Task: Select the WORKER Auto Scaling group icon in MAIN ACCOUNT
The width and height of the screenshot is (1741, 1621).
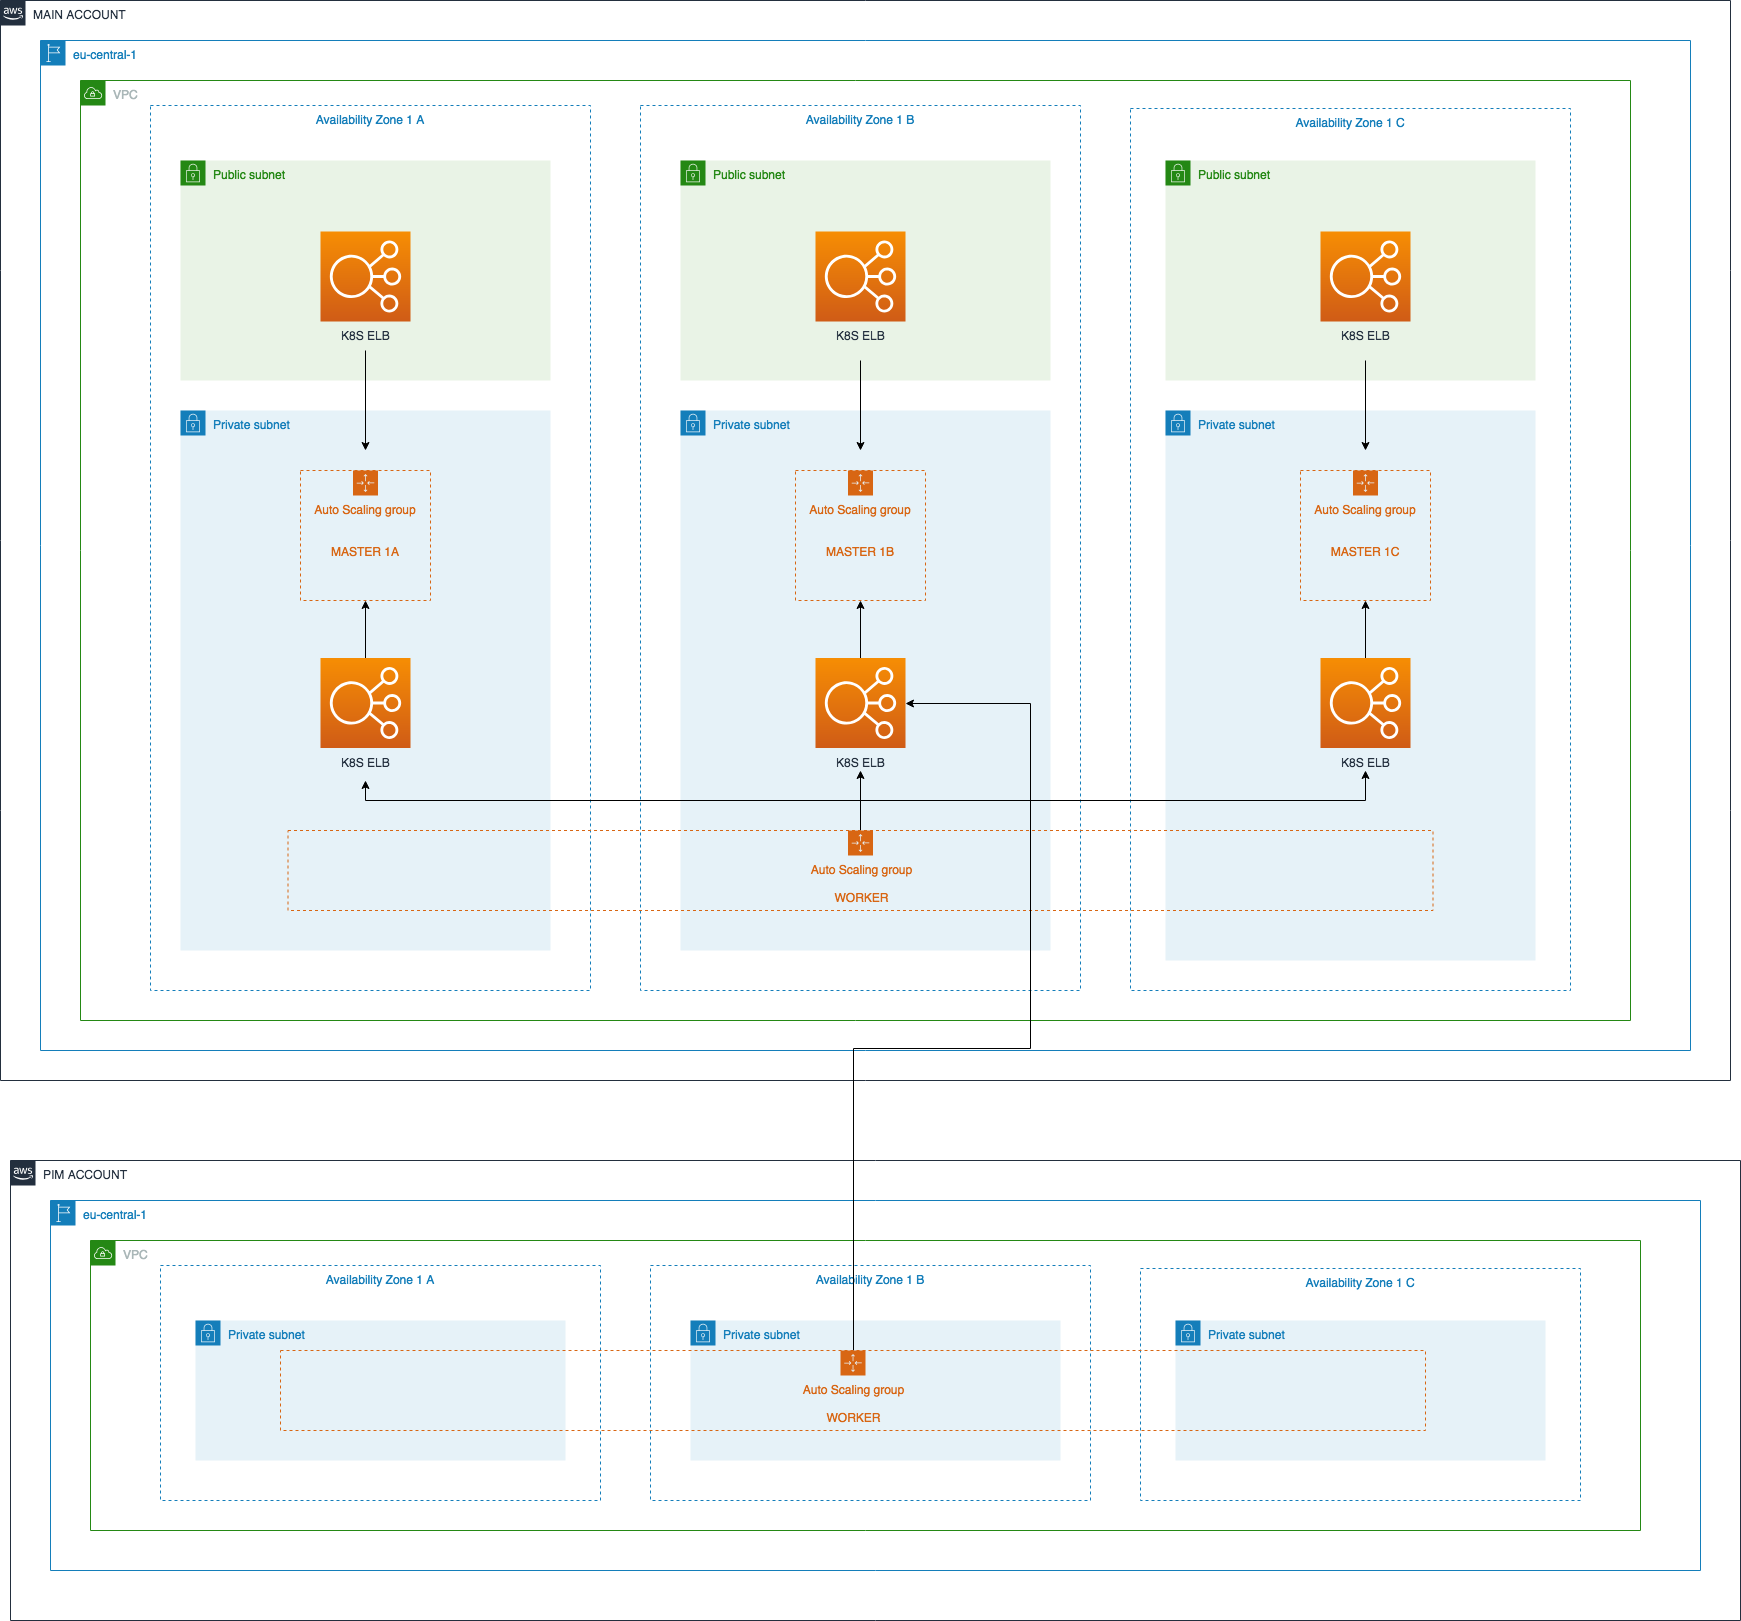Action: click(x=860, y=843)
